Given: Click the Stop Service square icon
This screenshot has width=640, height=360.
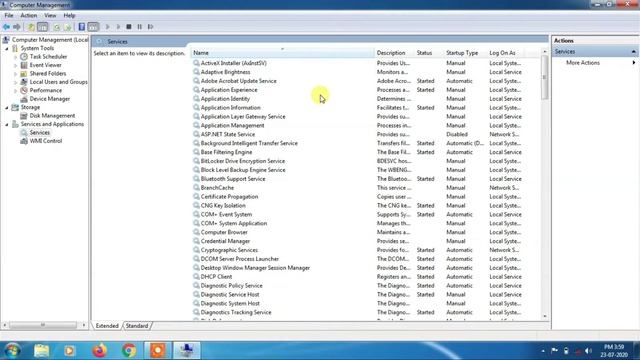Looking at the screenshot, I should pos(129,27).
